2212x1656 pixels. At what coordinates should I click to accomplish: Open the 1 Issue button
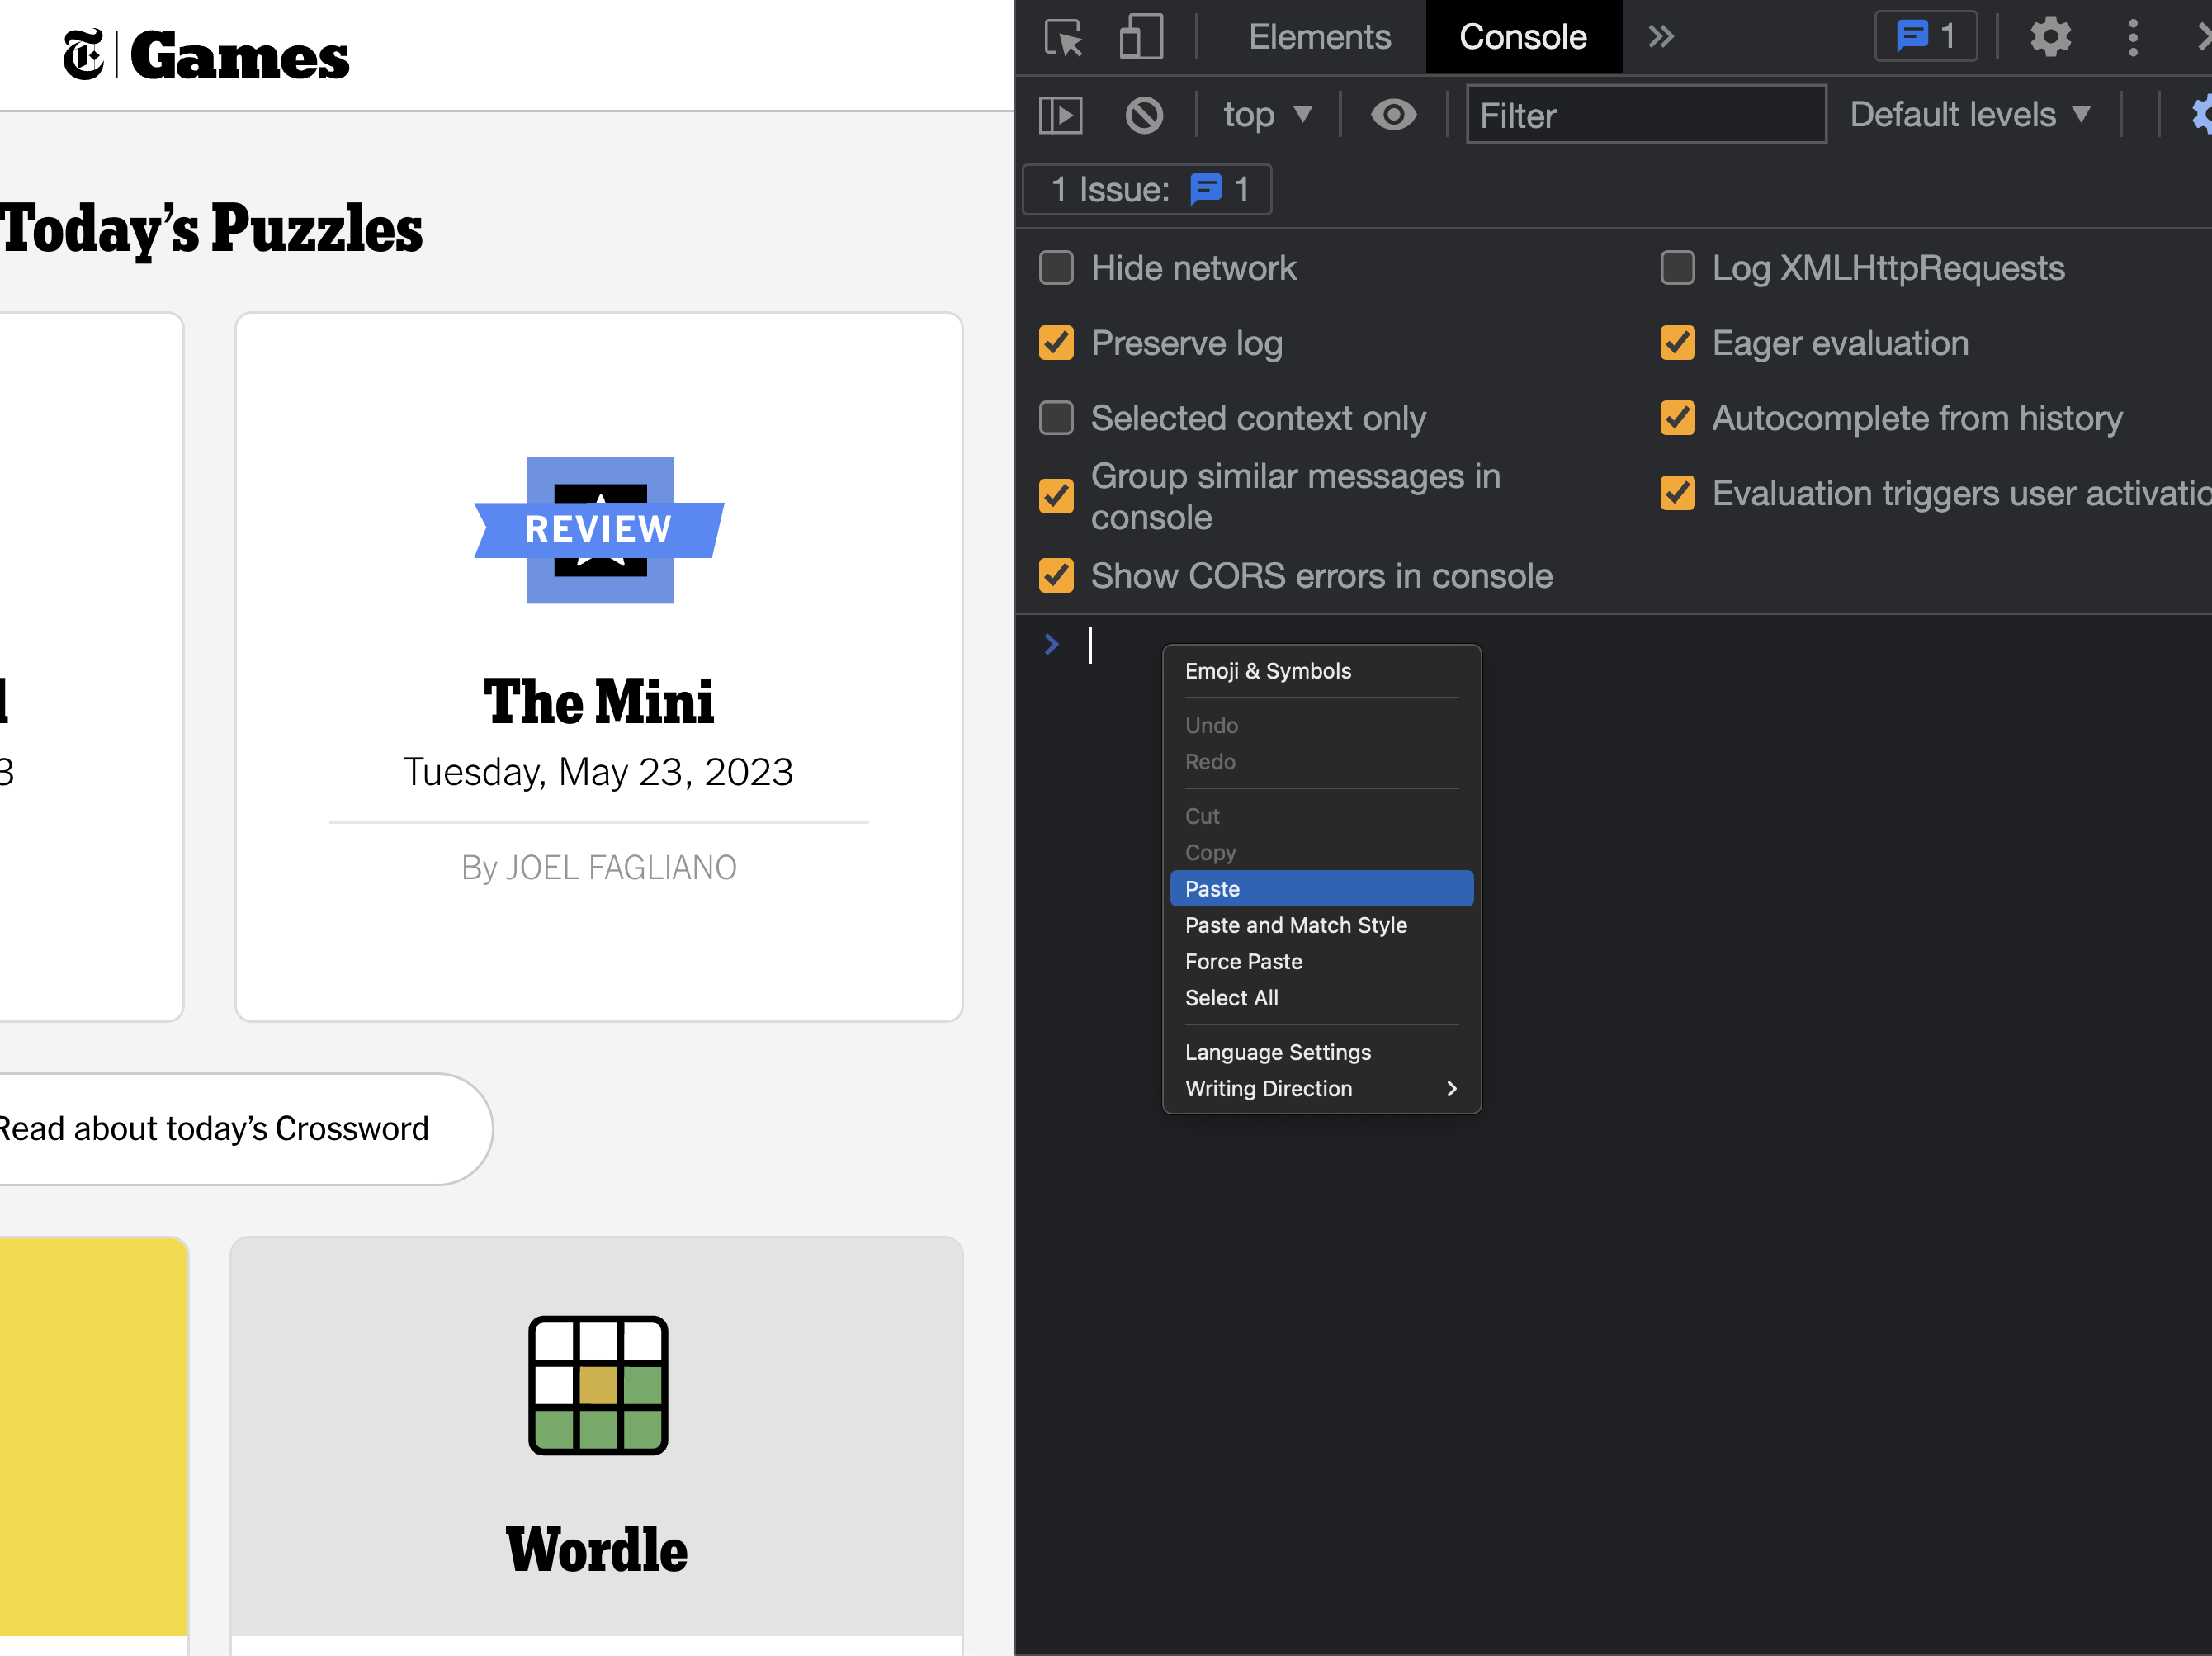tap(1147, 189)
